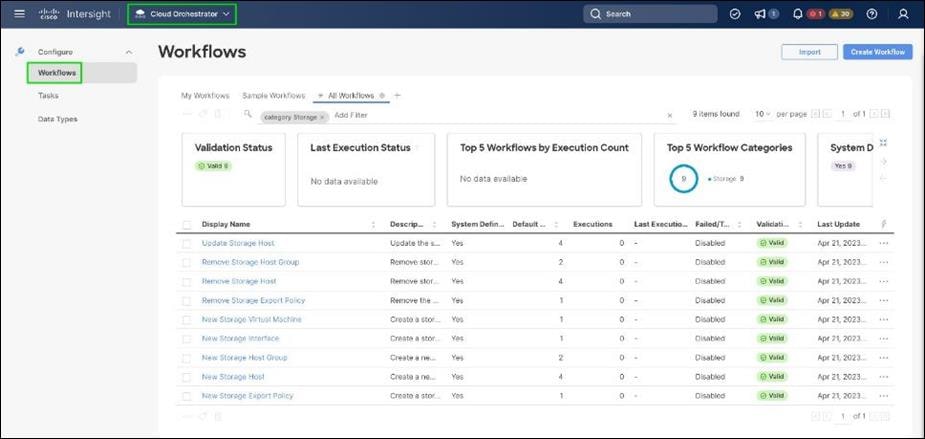Click the Import button
925x439 pixels.
tap(809, 52)
